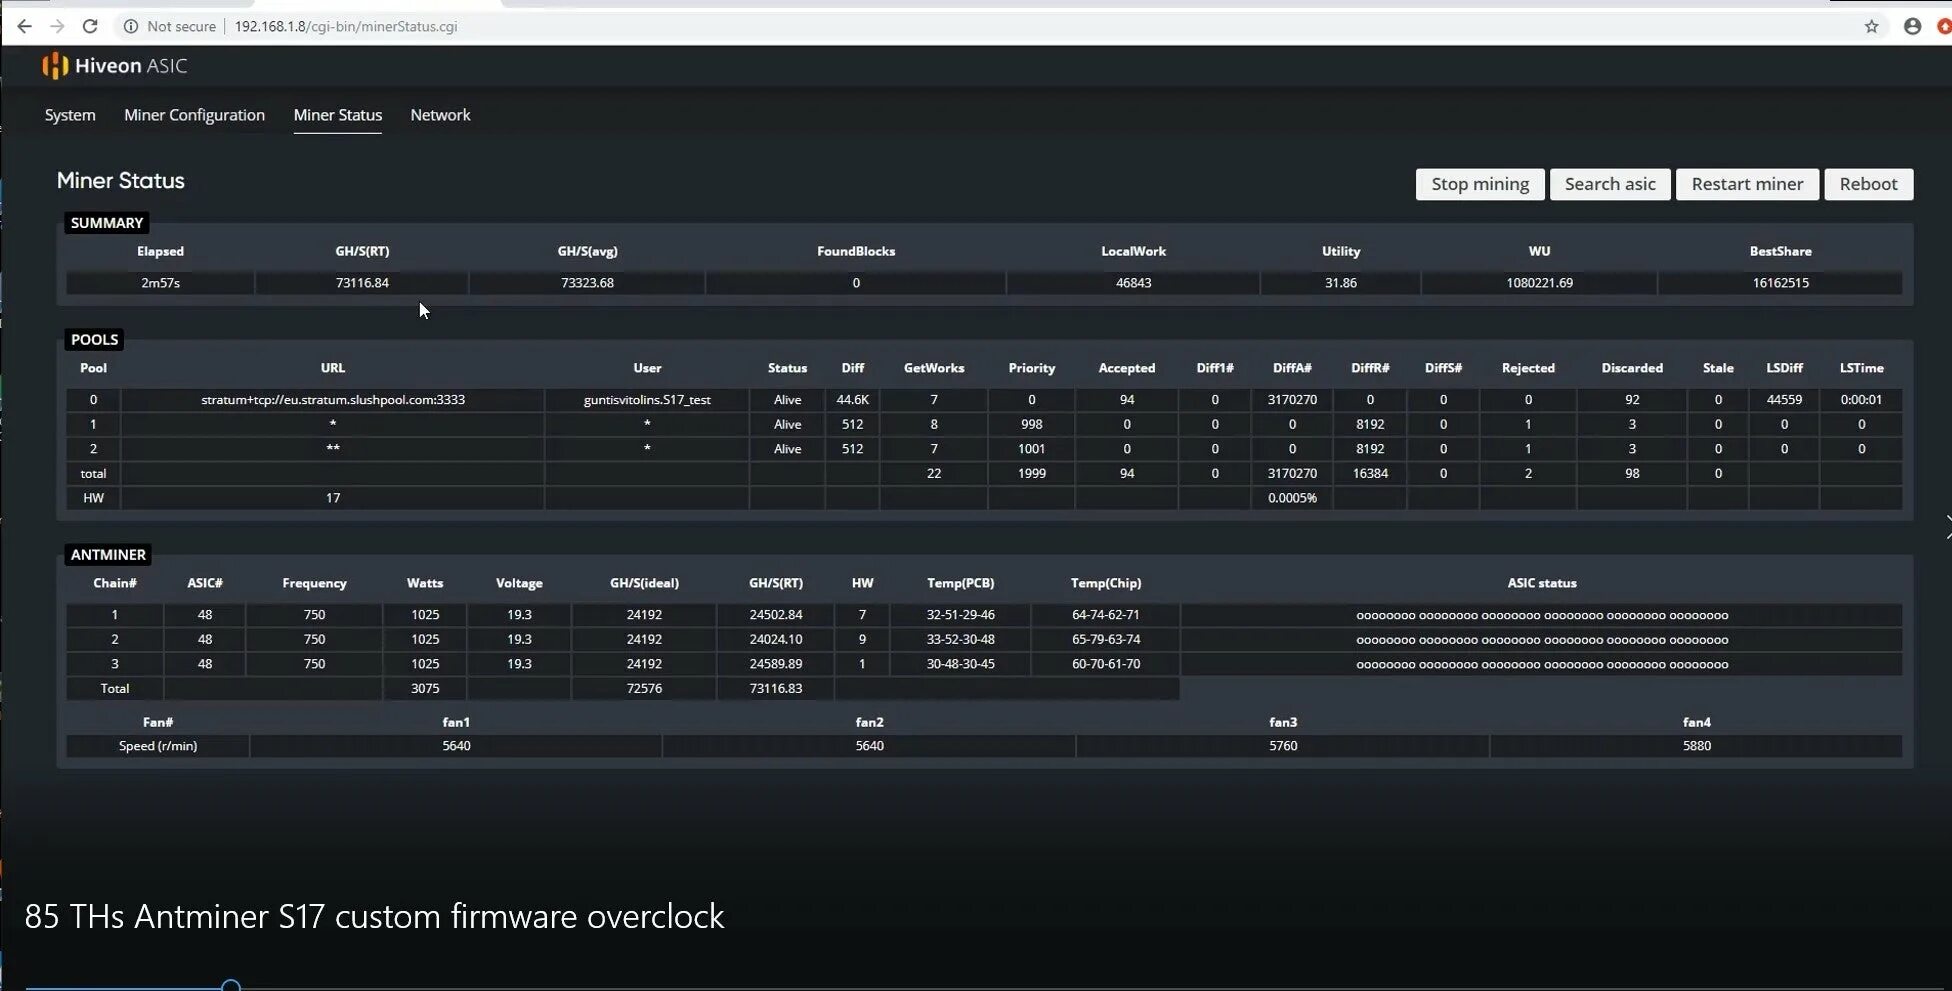Bookmark this page with the star icon
The image size is (1952, 991).
point(1872,27)
